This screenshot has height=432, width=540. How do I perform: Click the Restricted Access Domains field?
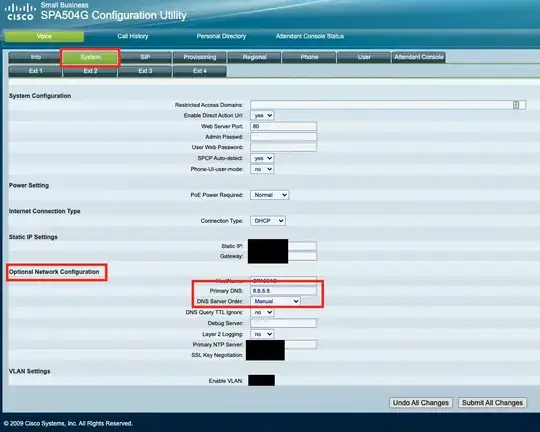point(388,105)
